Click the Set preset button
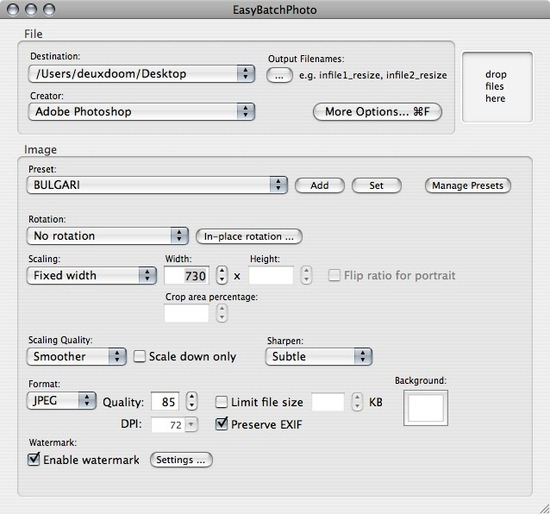 tap(376, 185)
